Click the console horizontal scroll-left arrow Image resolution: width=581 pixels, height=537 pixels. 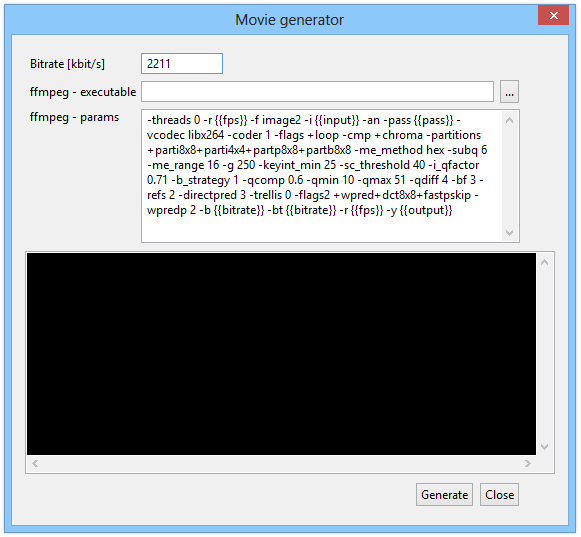35,463
